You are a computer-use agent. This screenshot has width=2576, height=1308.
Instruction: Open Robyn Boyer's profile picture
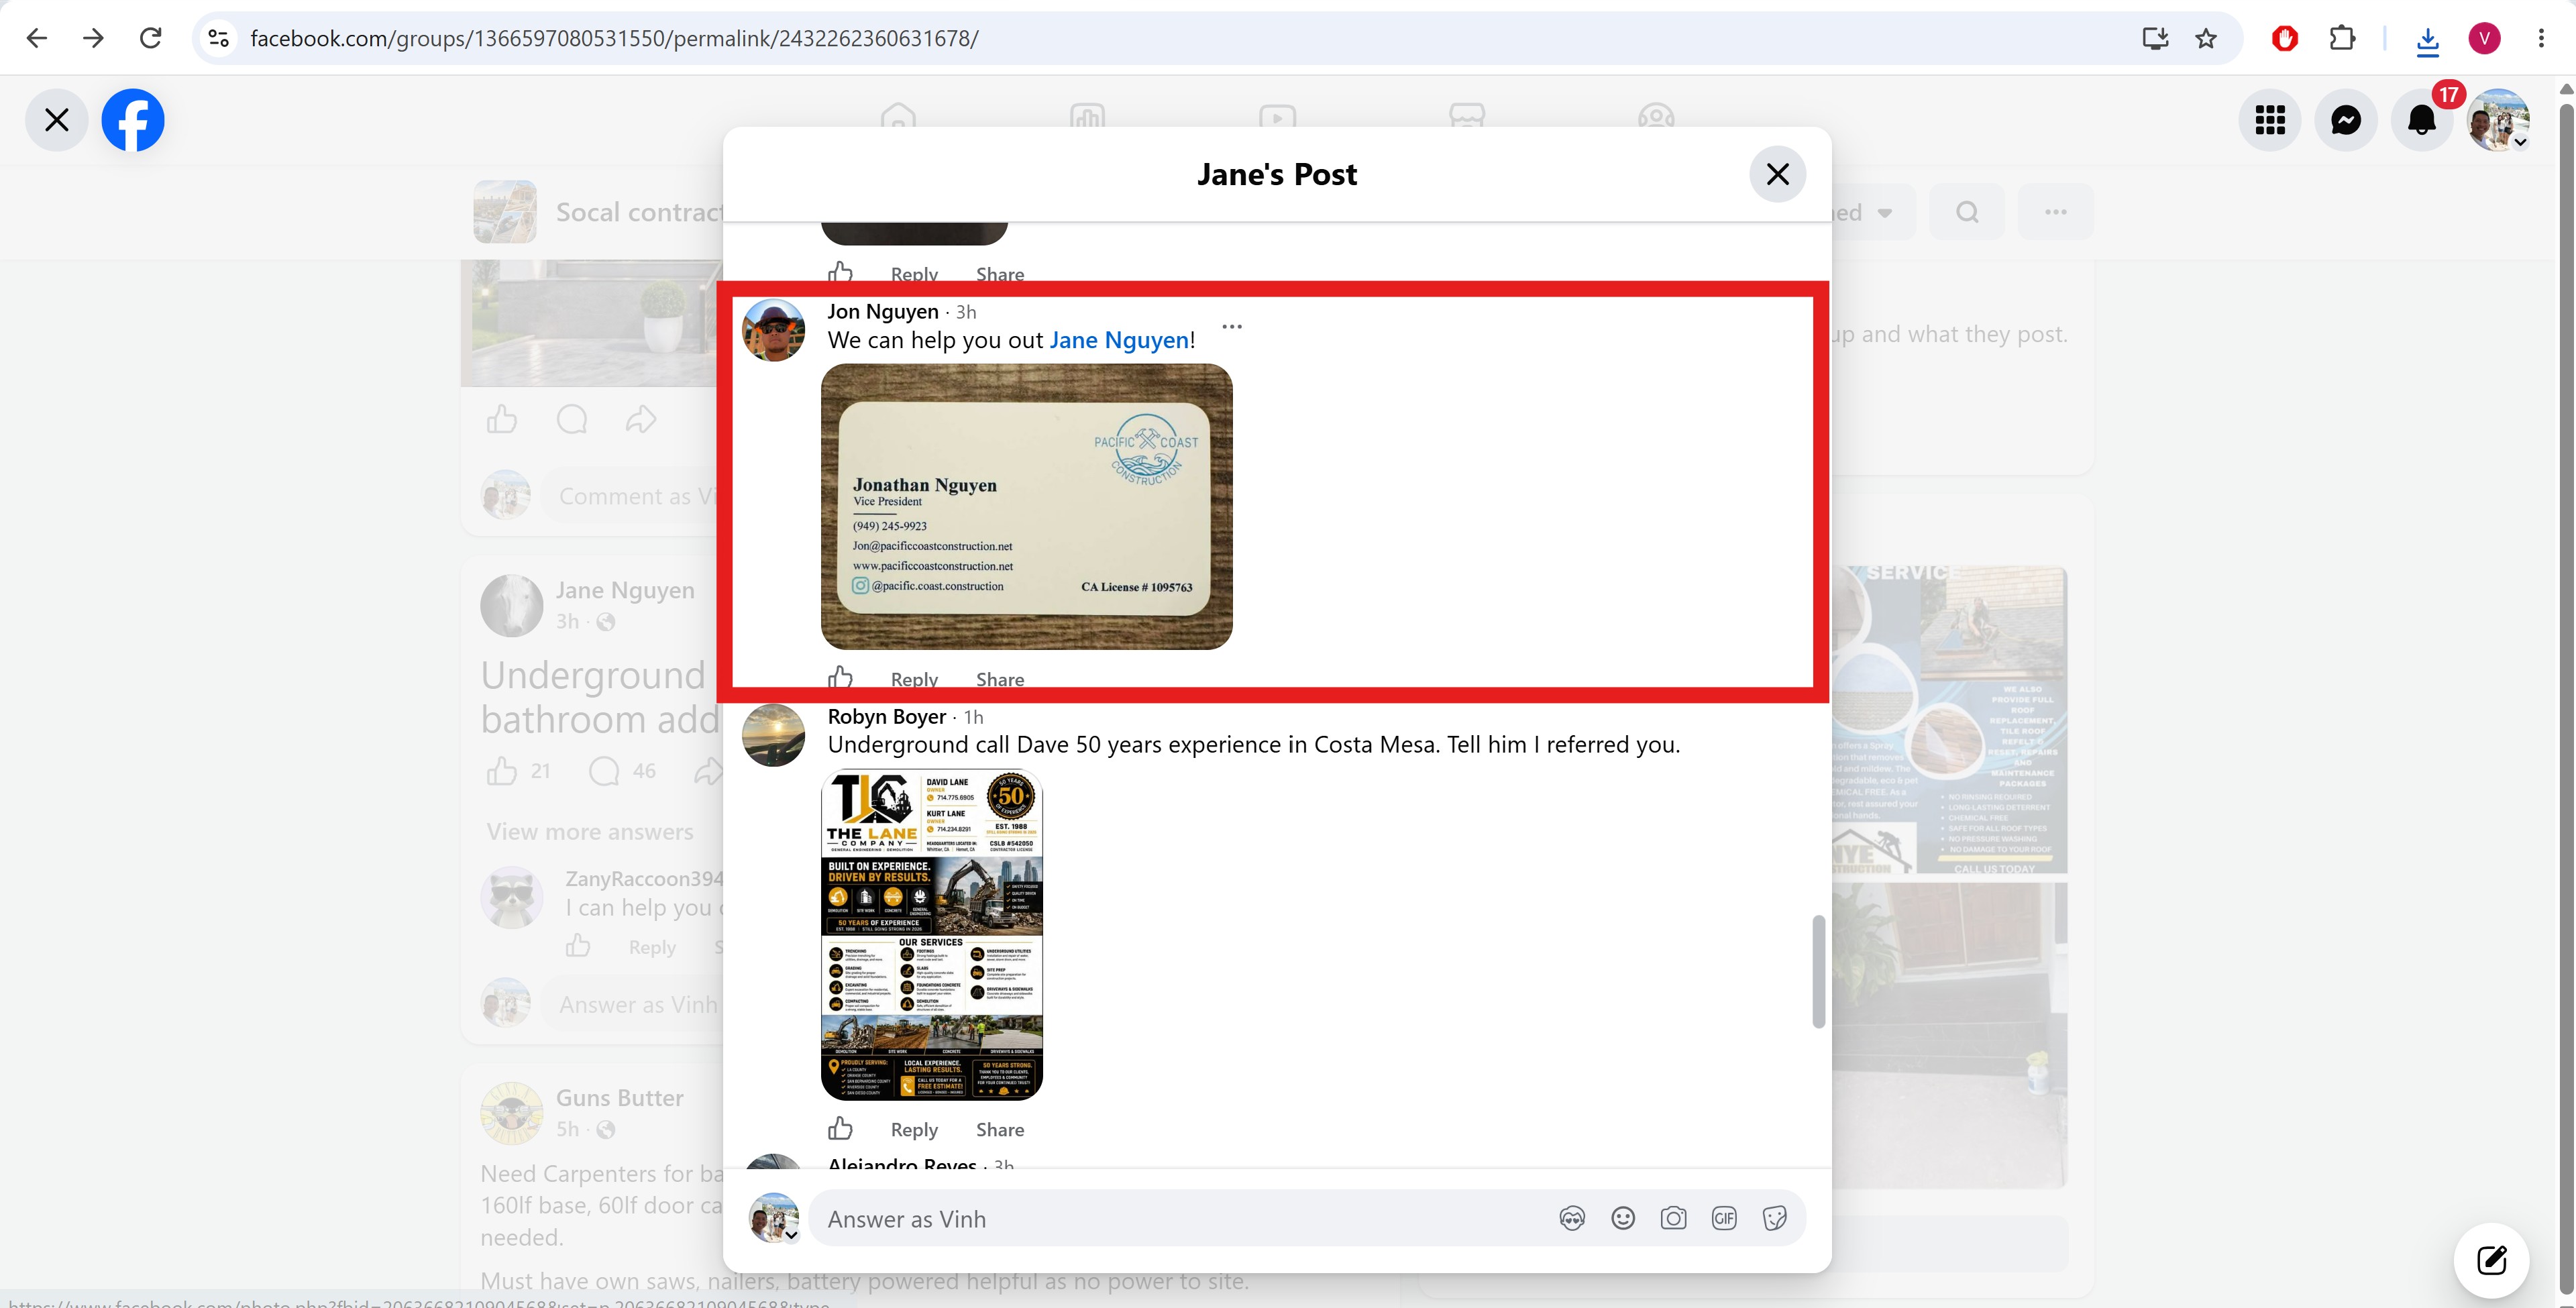(x=773, y=735)
